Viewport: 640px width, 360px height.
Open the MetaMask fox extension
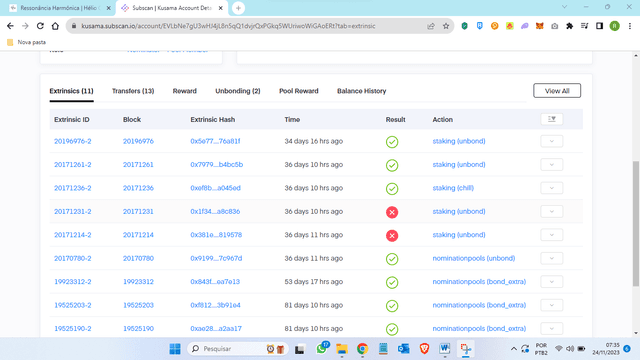pyautogui.click(x=540, y=26)
